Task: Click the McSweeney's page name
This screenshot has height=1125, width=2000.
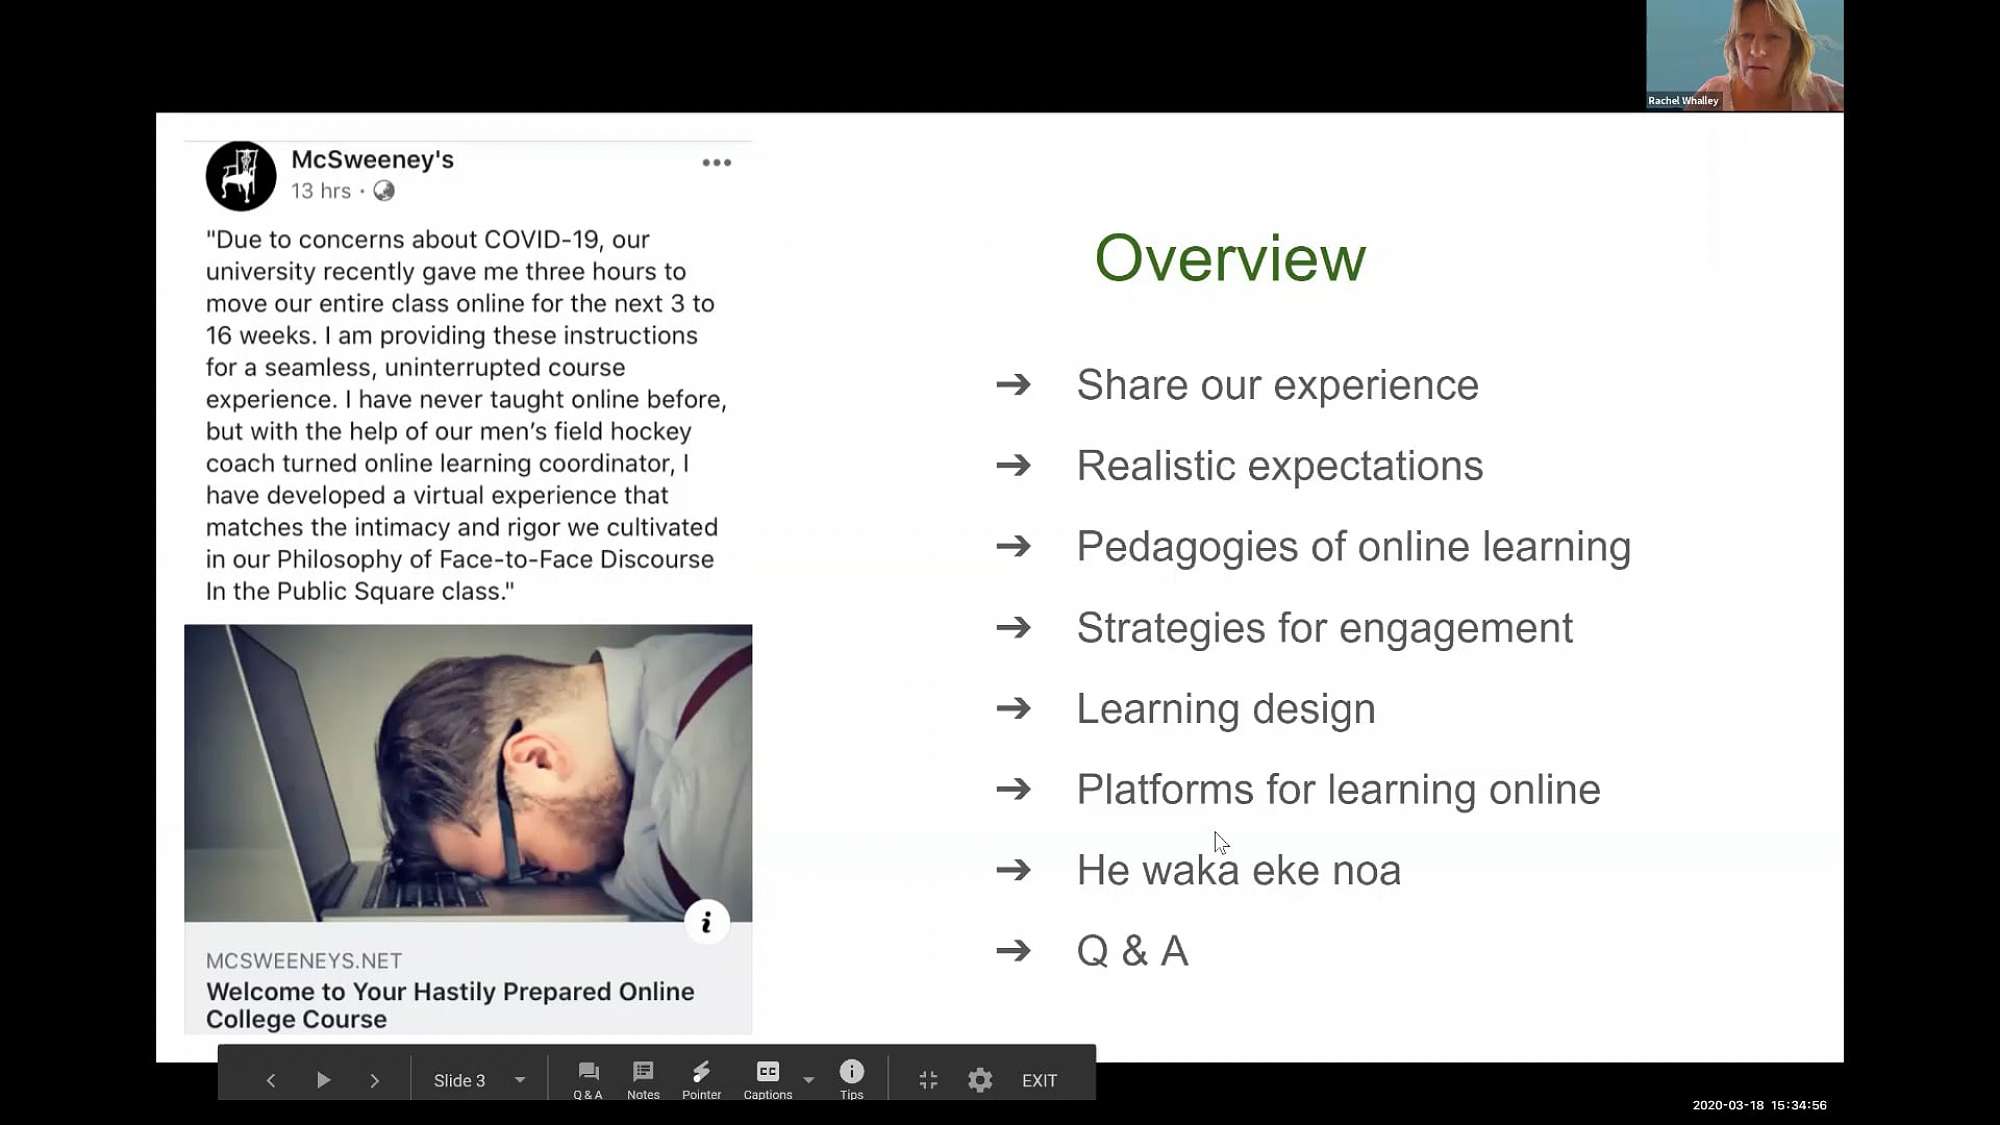Action: (x=372, y=160)
